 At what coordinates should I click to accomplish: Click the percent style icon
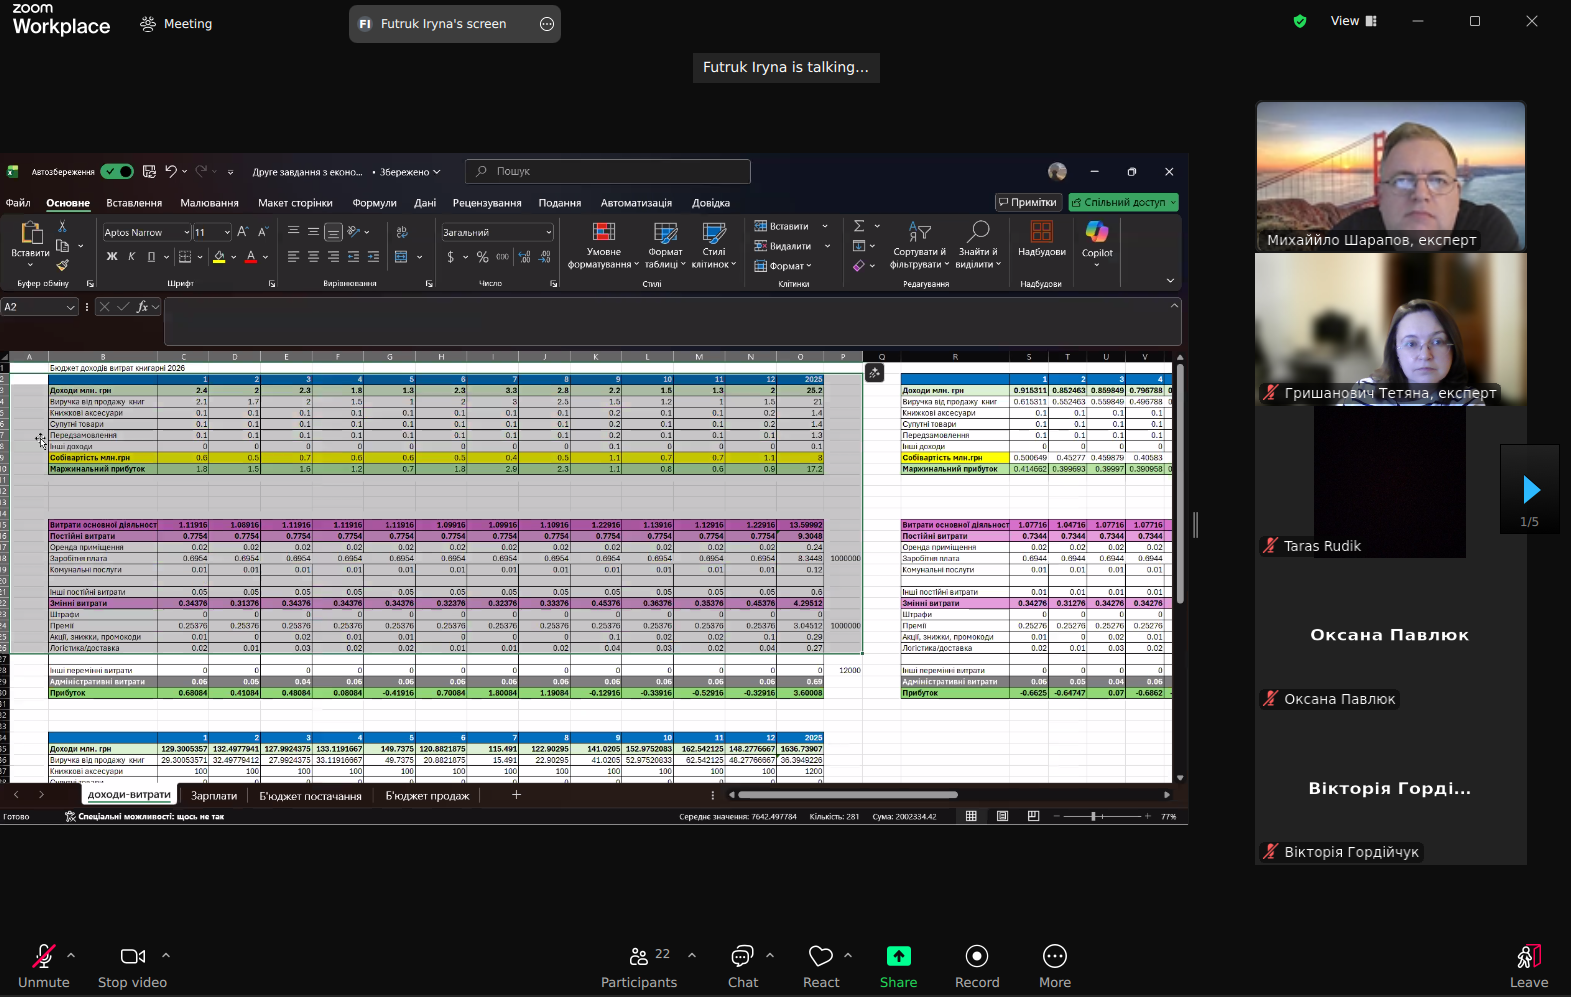tap(482, 257)
